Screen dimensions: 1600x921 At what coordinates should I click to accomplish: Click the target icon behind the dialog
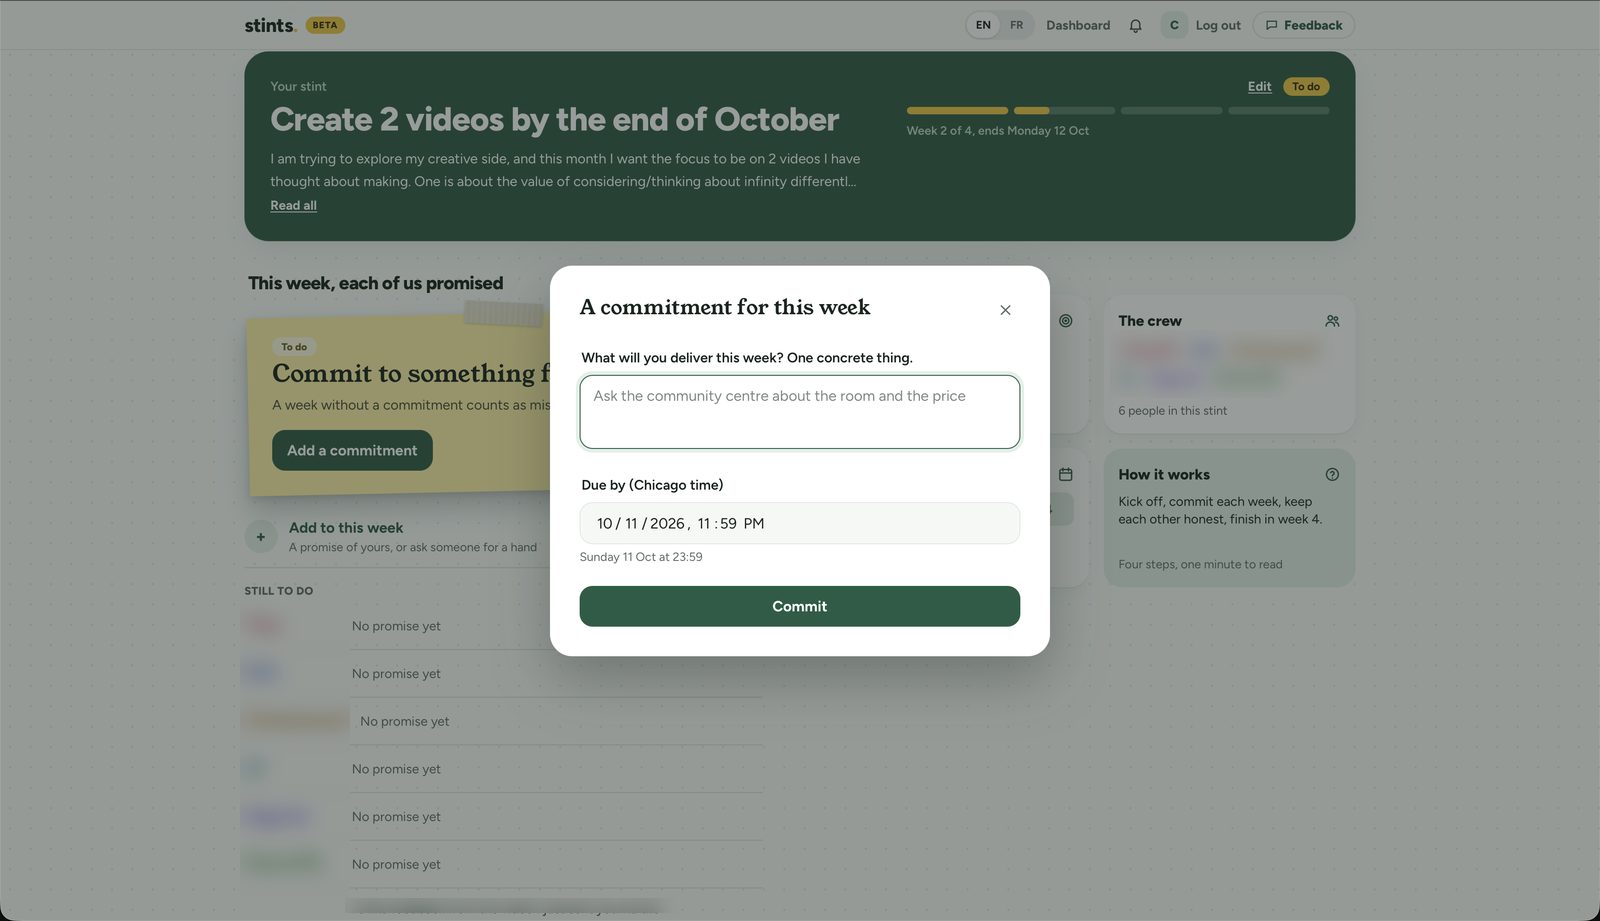point(1066,321)
